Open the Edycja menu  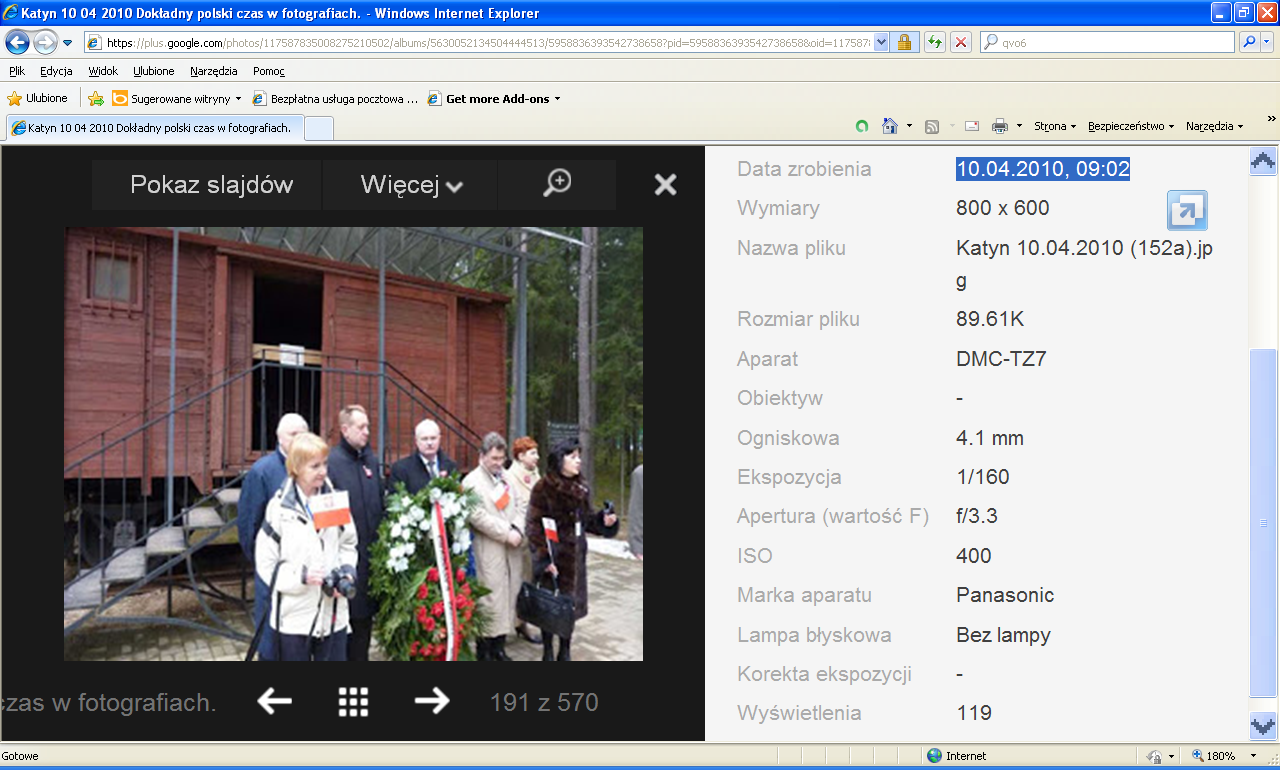56,71
